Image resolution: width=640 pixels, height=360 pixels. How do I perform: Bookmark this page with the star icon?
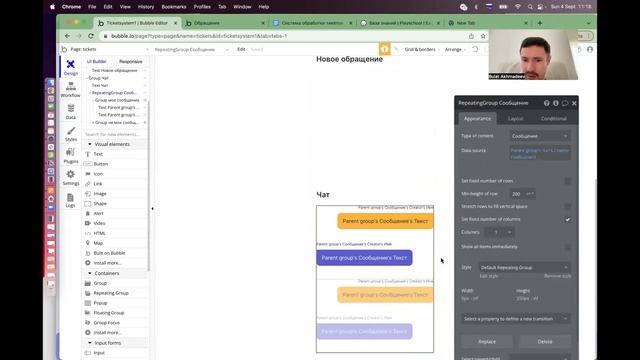[483, 36]
